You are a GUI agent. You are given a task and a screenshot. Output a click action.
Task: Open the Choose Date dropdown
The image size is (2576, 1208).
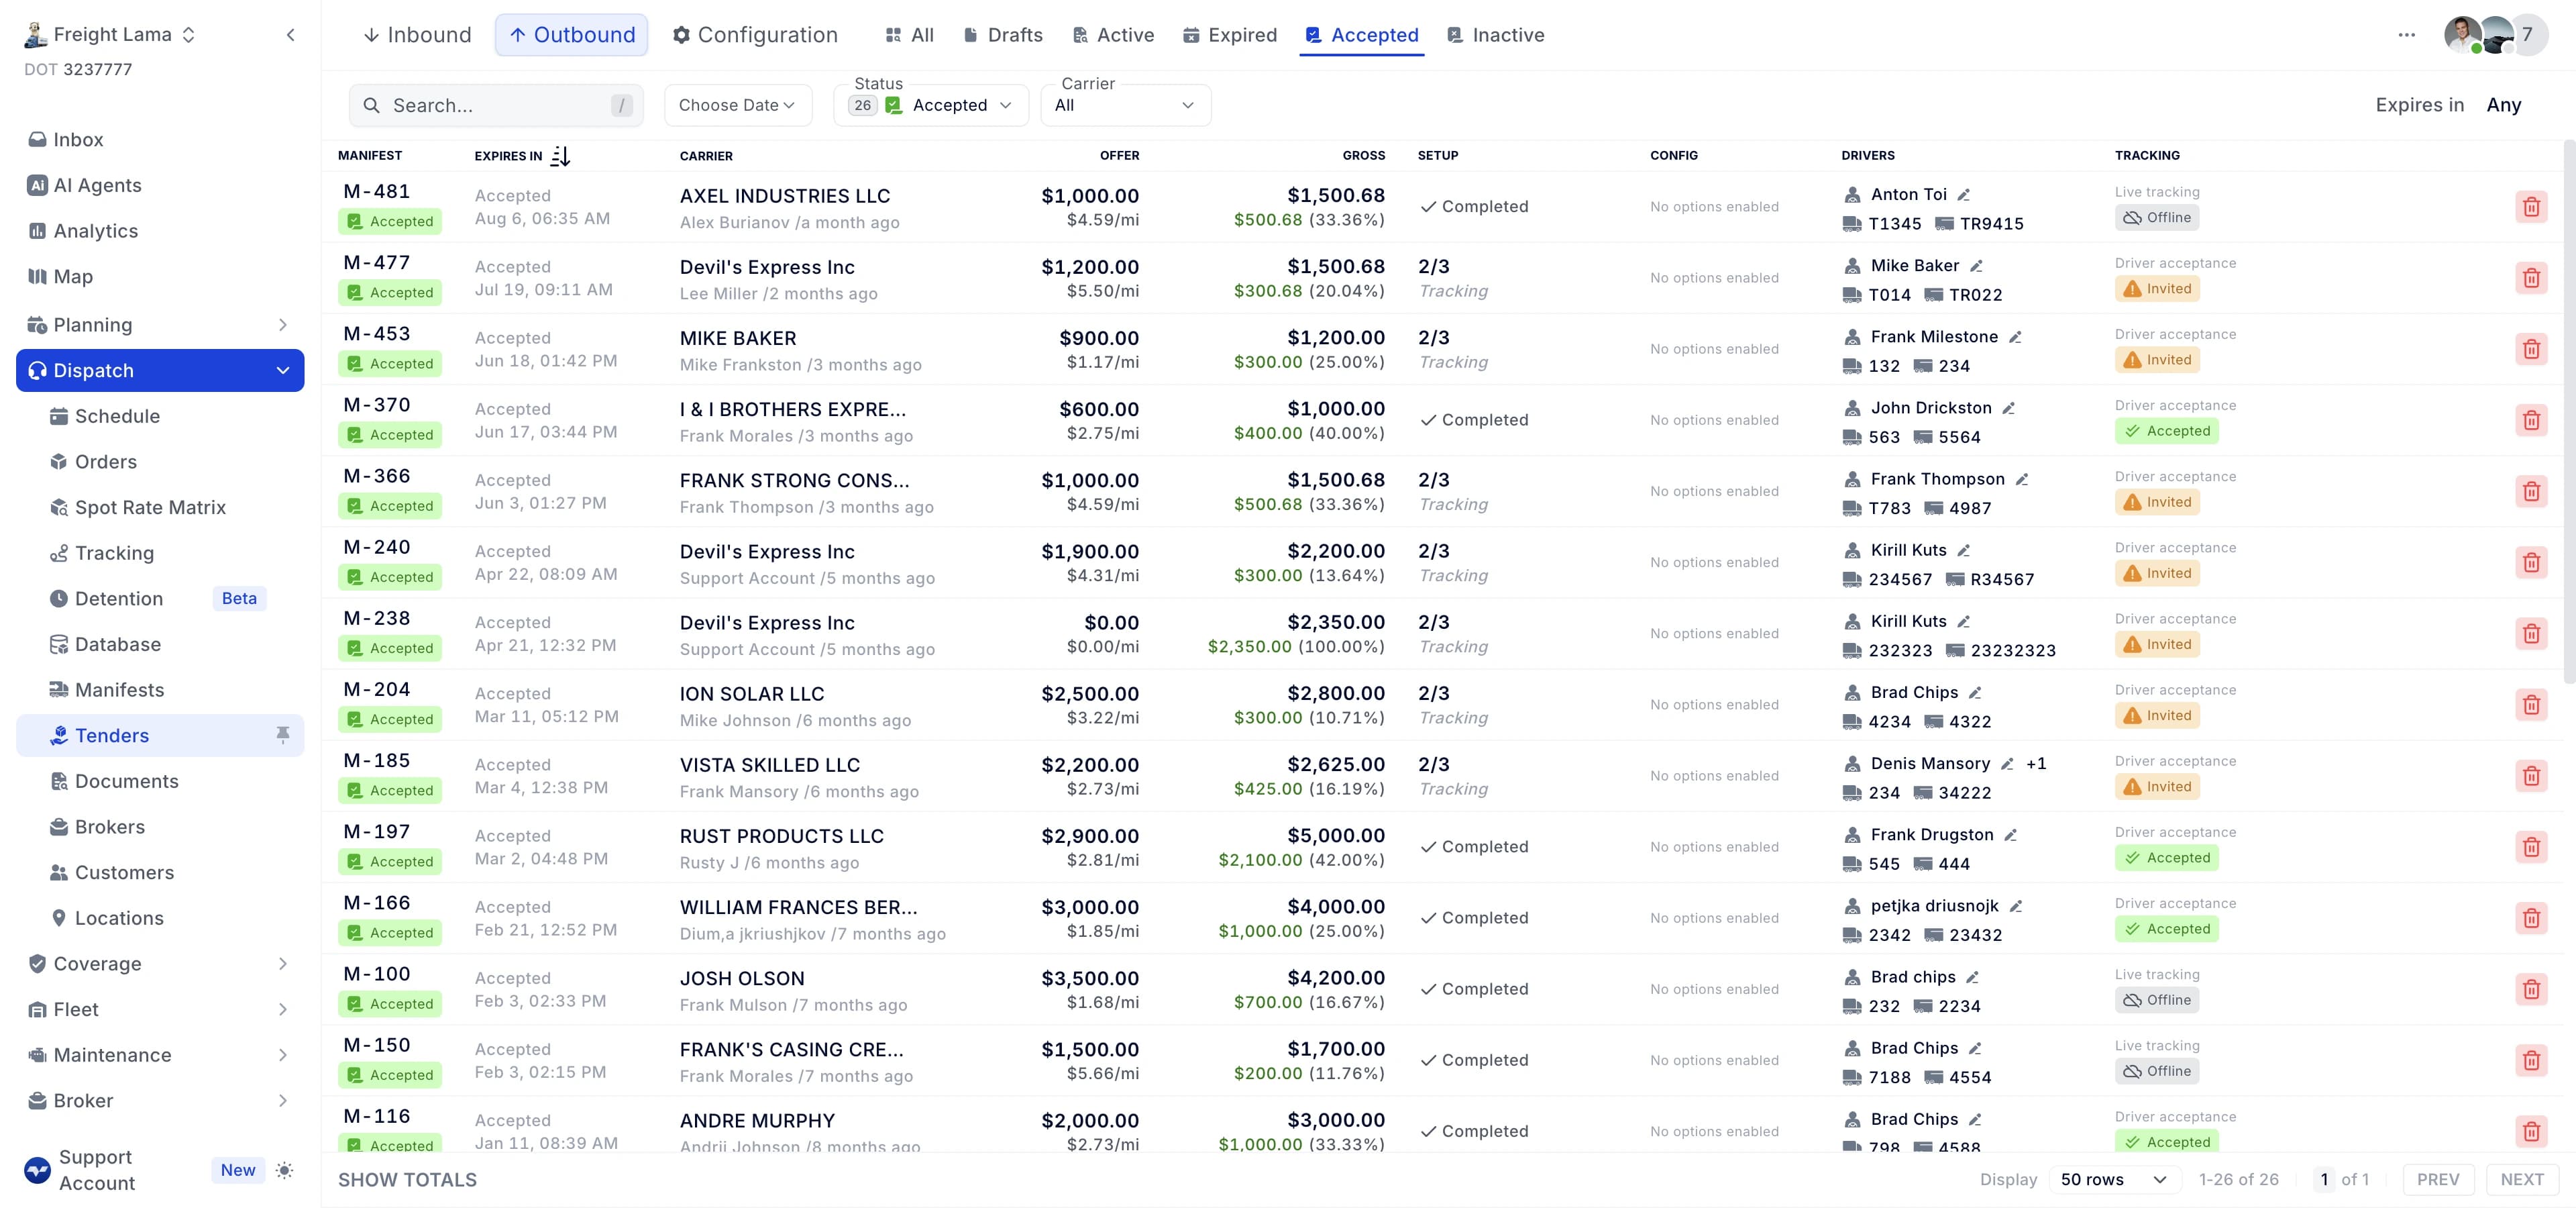(x=738, y=105)
